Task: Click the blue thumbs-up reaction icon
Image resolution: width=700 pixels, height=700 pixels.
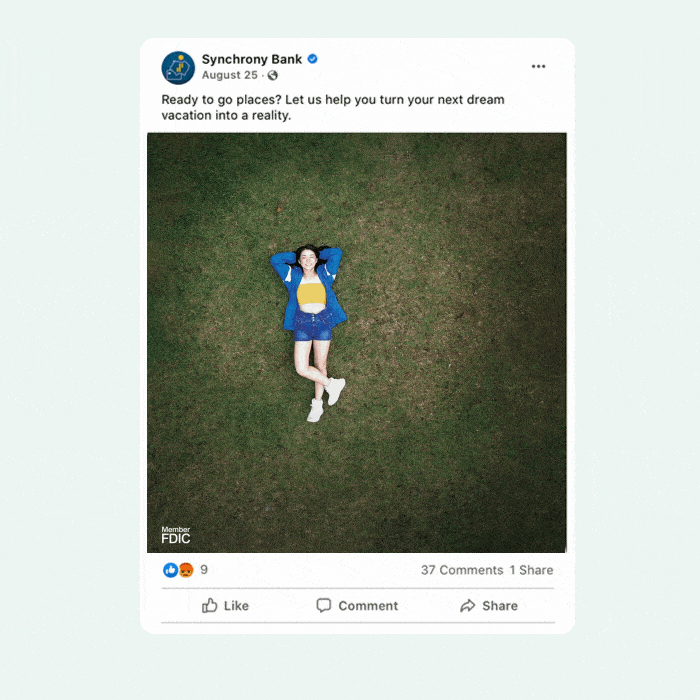Action: coord(171,570)
